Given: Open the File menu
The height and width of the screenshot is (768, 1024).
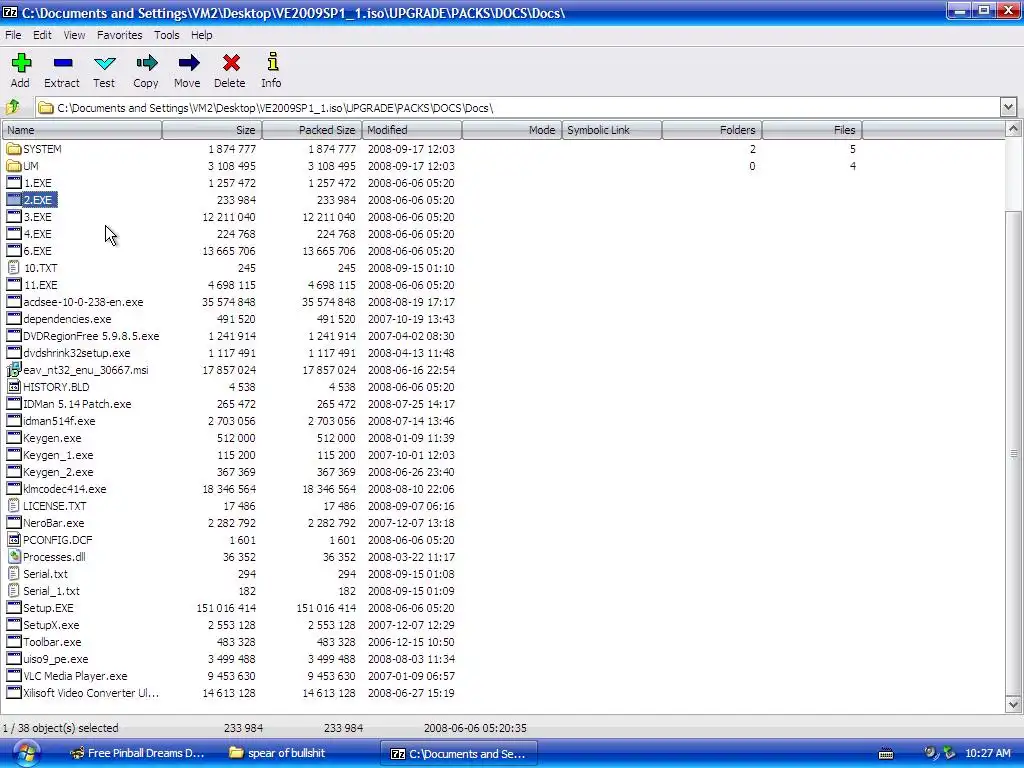Looking at the screenshot, I should pyautogui.click(x=13, y=35).
